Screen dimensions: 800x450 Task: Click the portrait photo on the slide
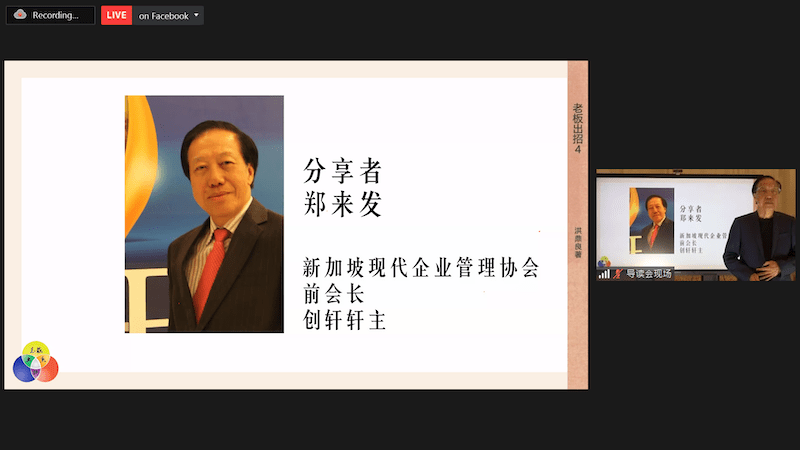tap(204, 214)
